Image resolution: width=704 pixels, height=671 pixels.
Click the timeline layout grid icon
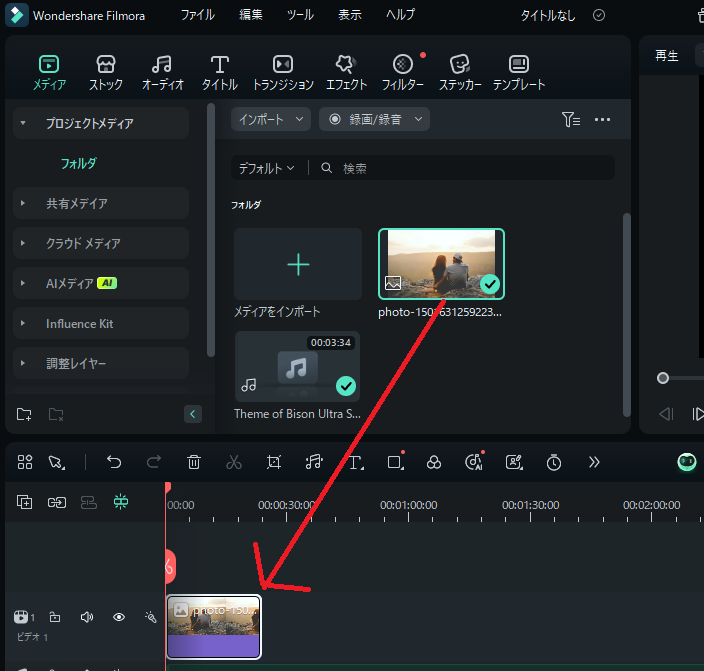25,462
